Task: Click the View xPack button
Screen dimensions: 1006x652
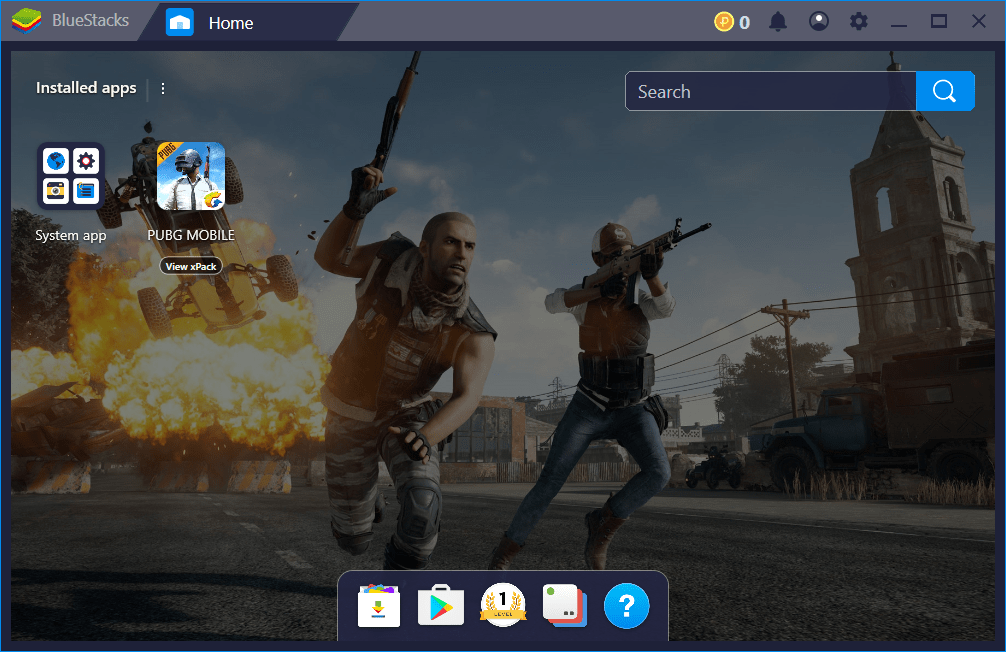Action: [x=191, y=266]
